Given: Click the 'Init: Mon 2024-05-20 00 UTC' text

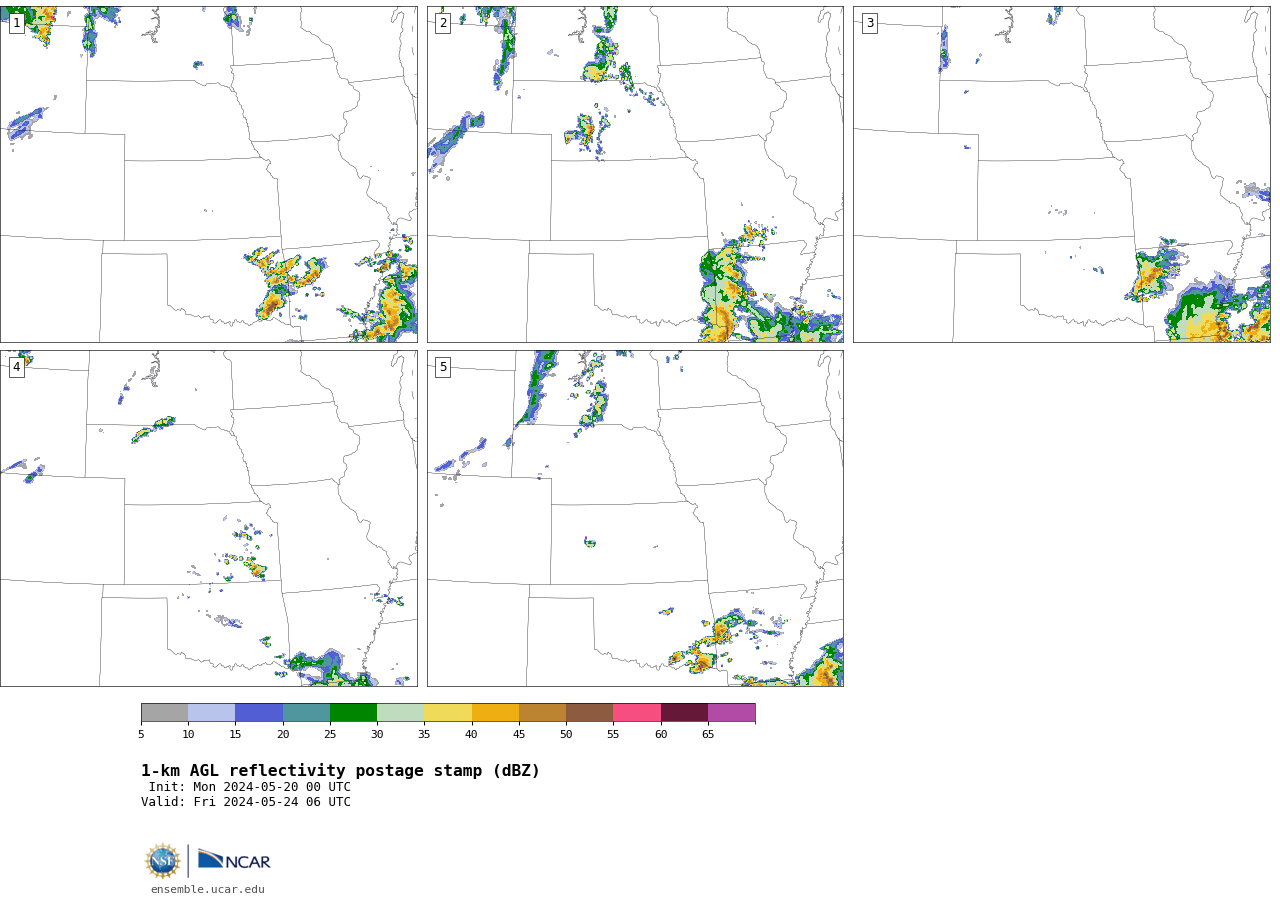Looking at the screenshot, I should 250,787.
